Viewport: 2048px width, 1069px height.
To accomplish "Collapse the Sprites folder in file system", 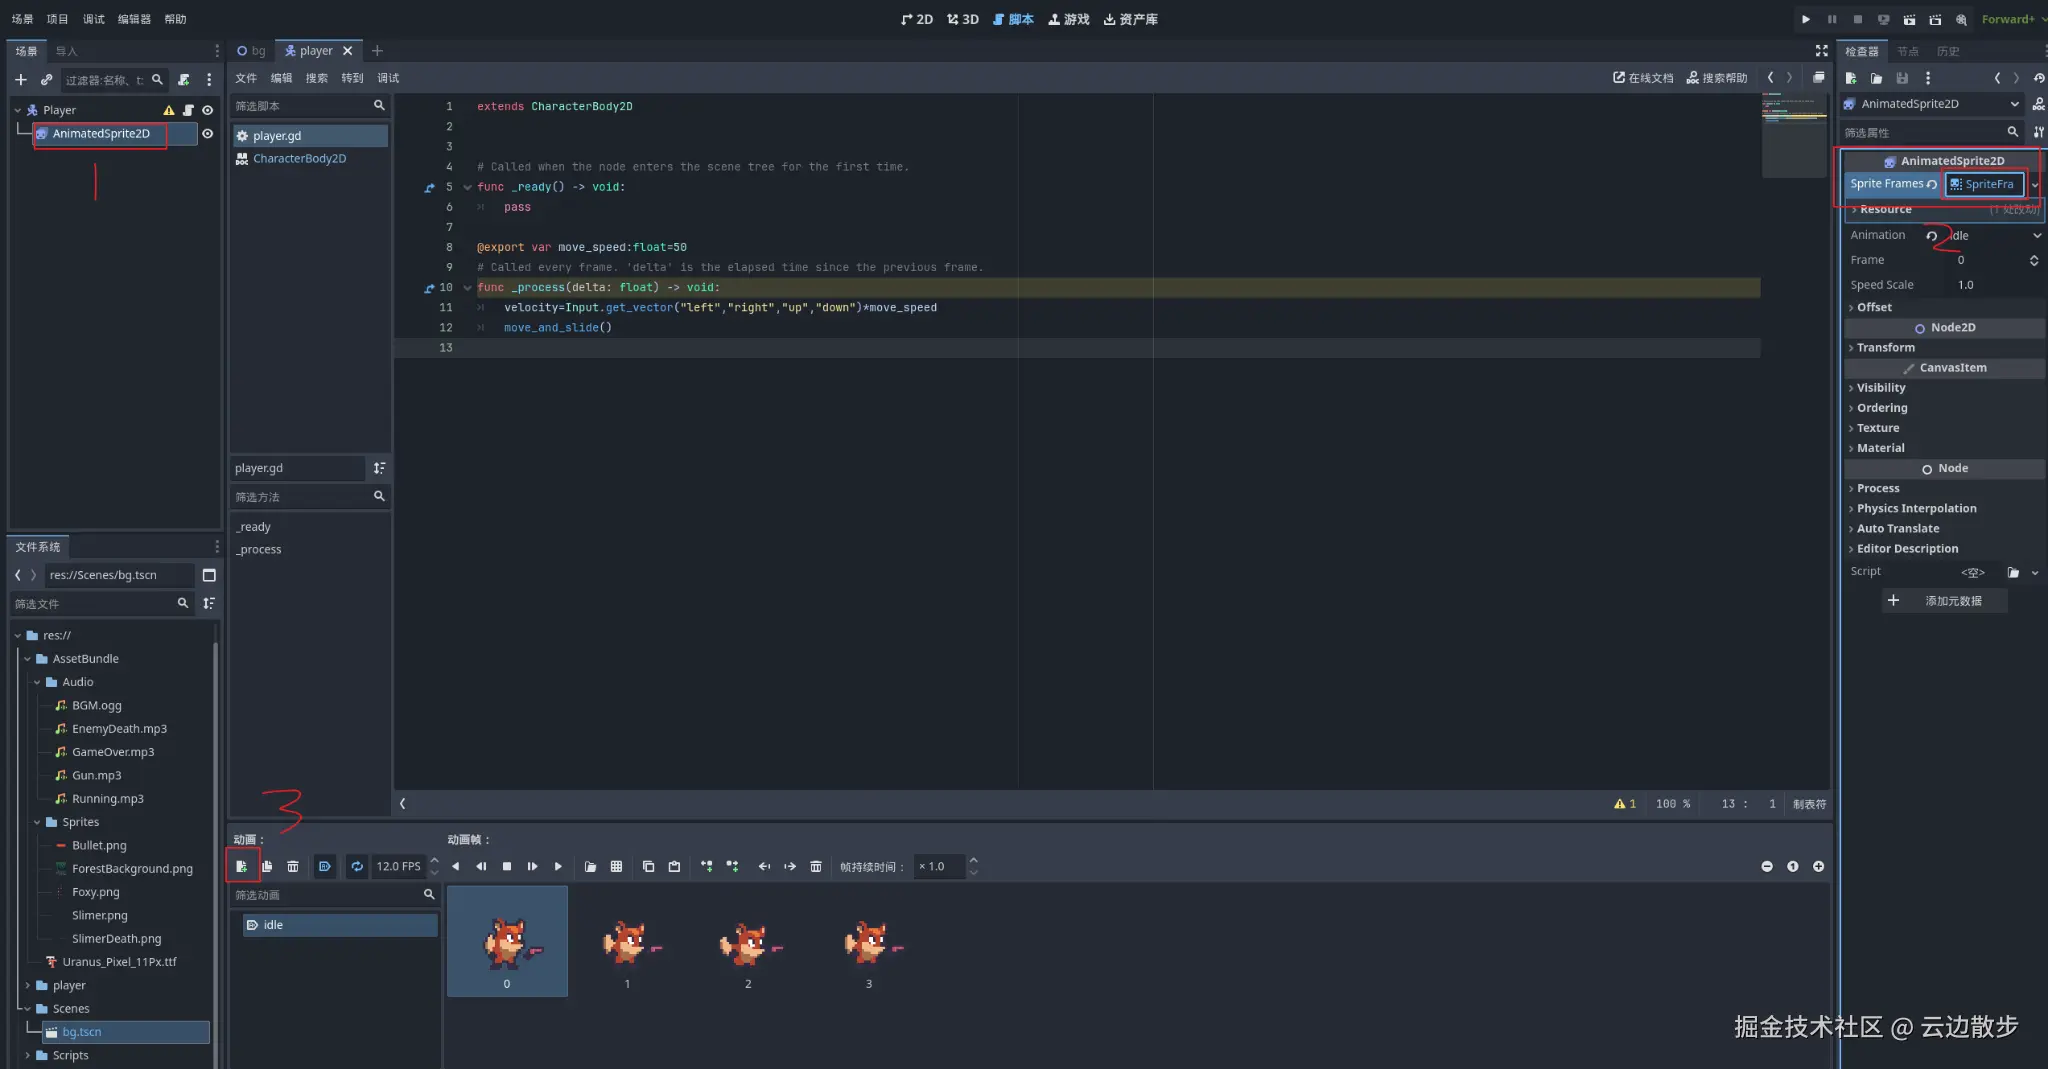I will (37, 822).
